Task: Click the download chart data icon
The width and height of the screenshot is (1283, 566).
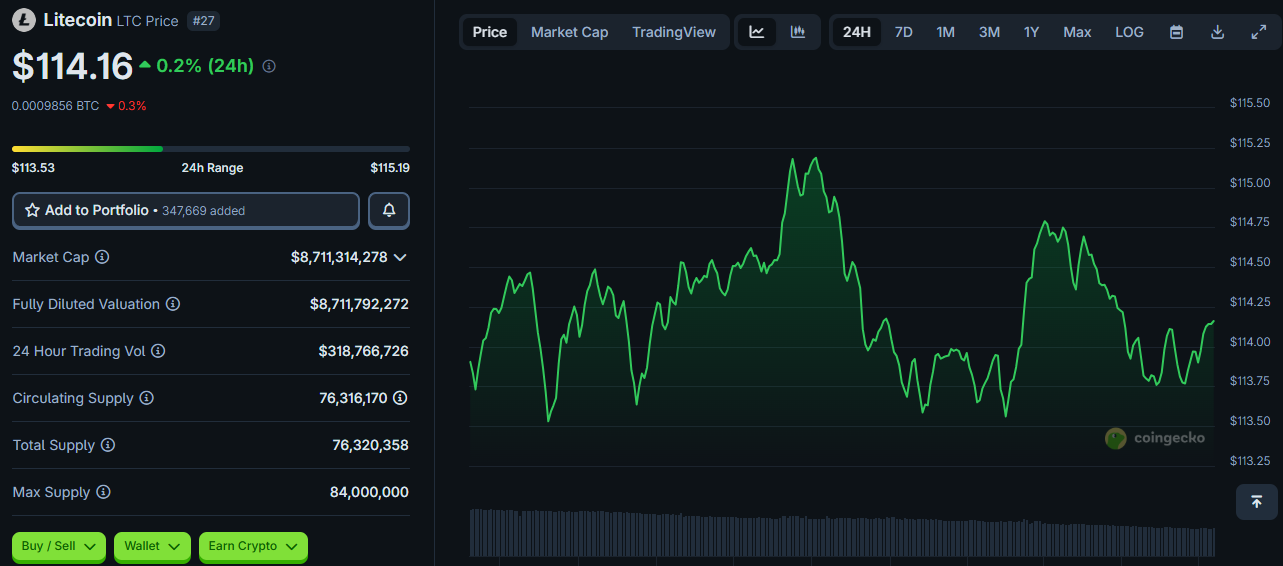Action: pos(1217,32)
